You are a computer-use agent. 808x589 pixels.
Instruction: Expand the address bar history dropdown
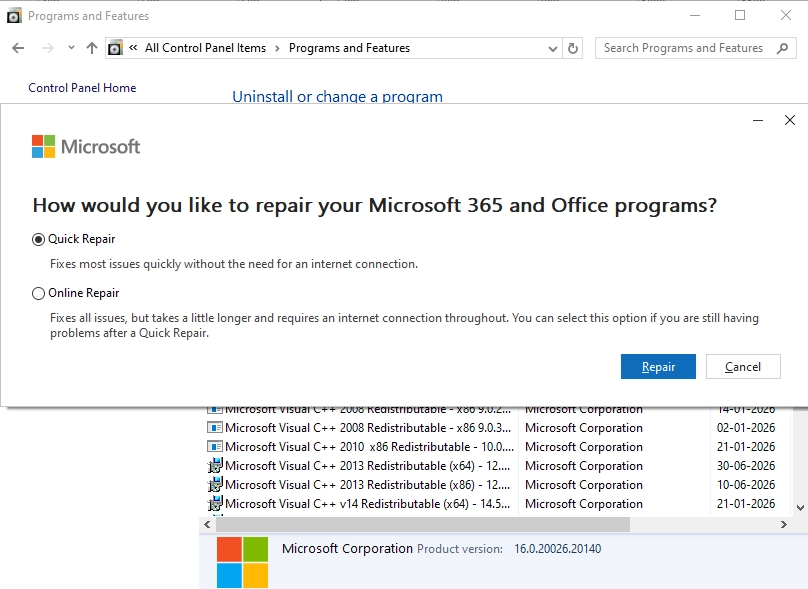click(552, 49)
